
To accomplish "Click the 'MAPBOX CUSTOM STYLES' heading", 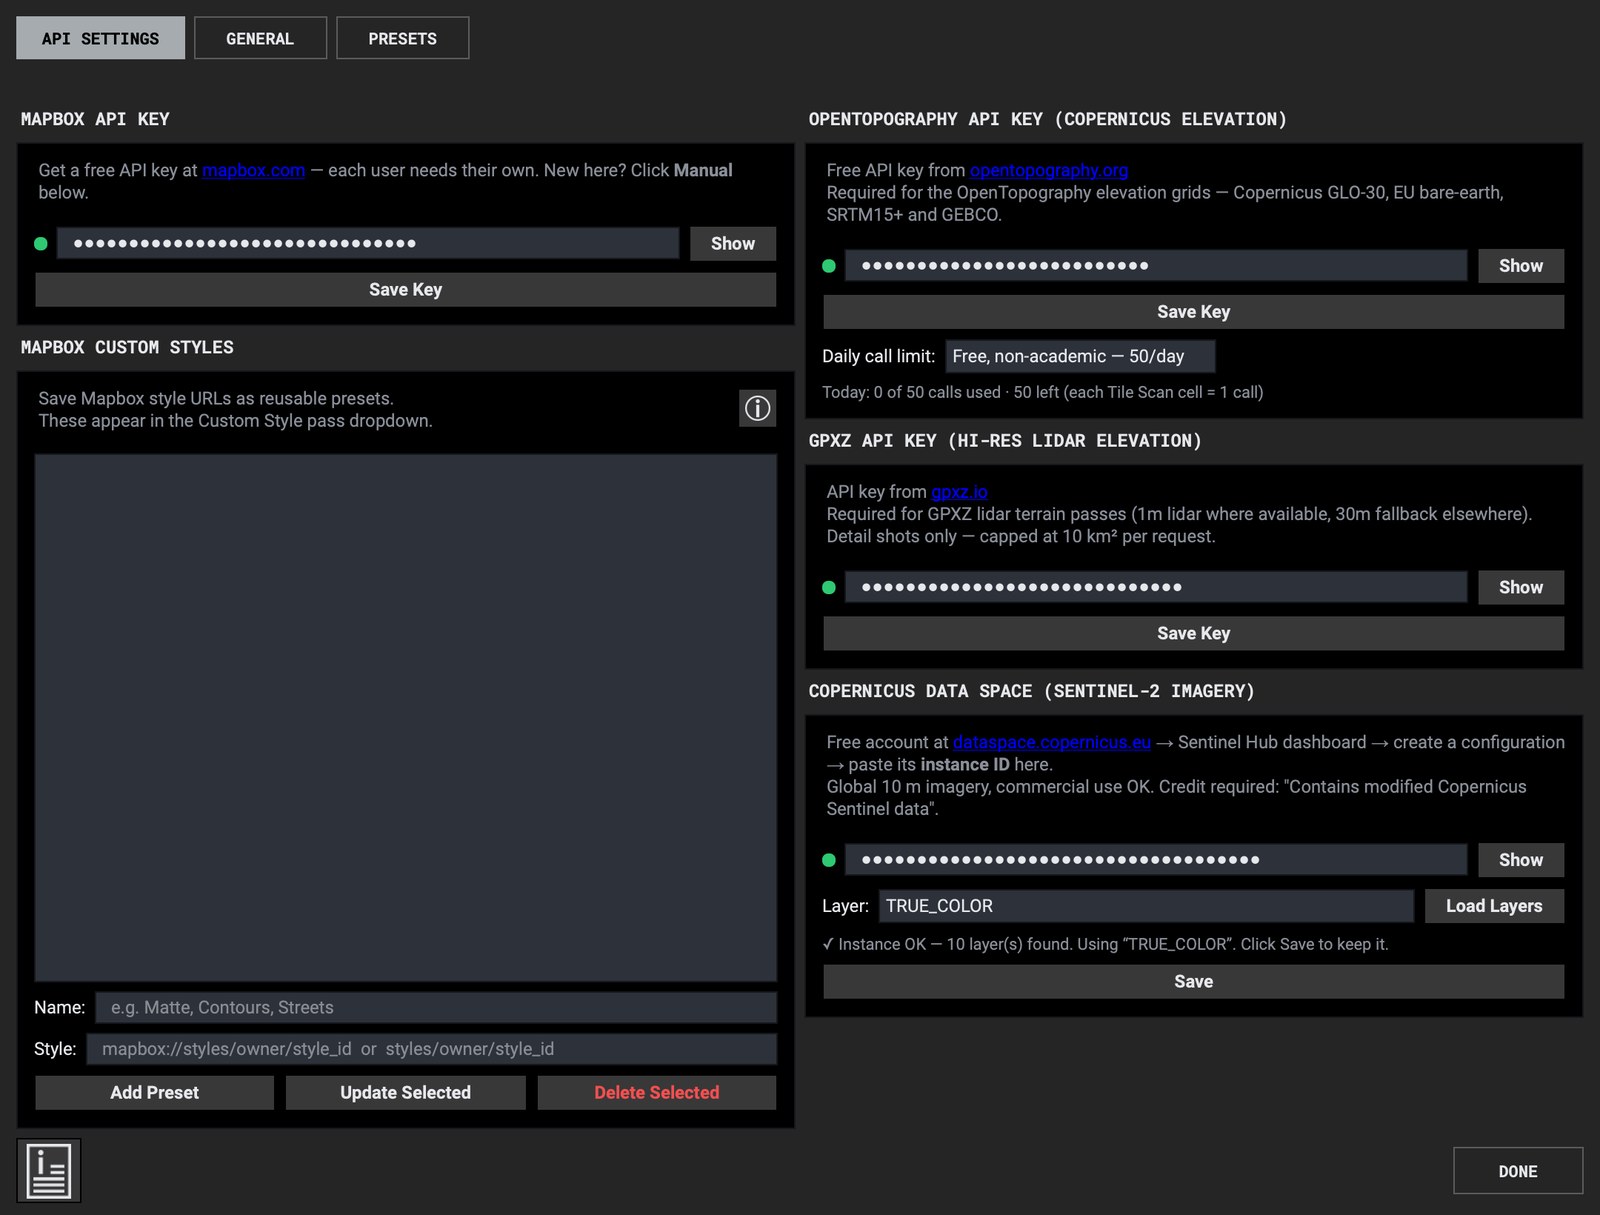I will tap(127, 348).
